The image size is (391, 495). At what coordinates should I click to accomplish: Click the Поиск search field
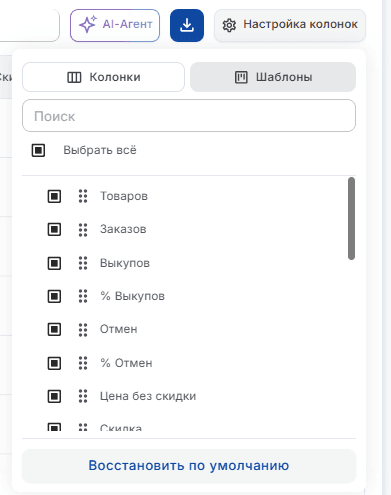click(x=189, y=115)
